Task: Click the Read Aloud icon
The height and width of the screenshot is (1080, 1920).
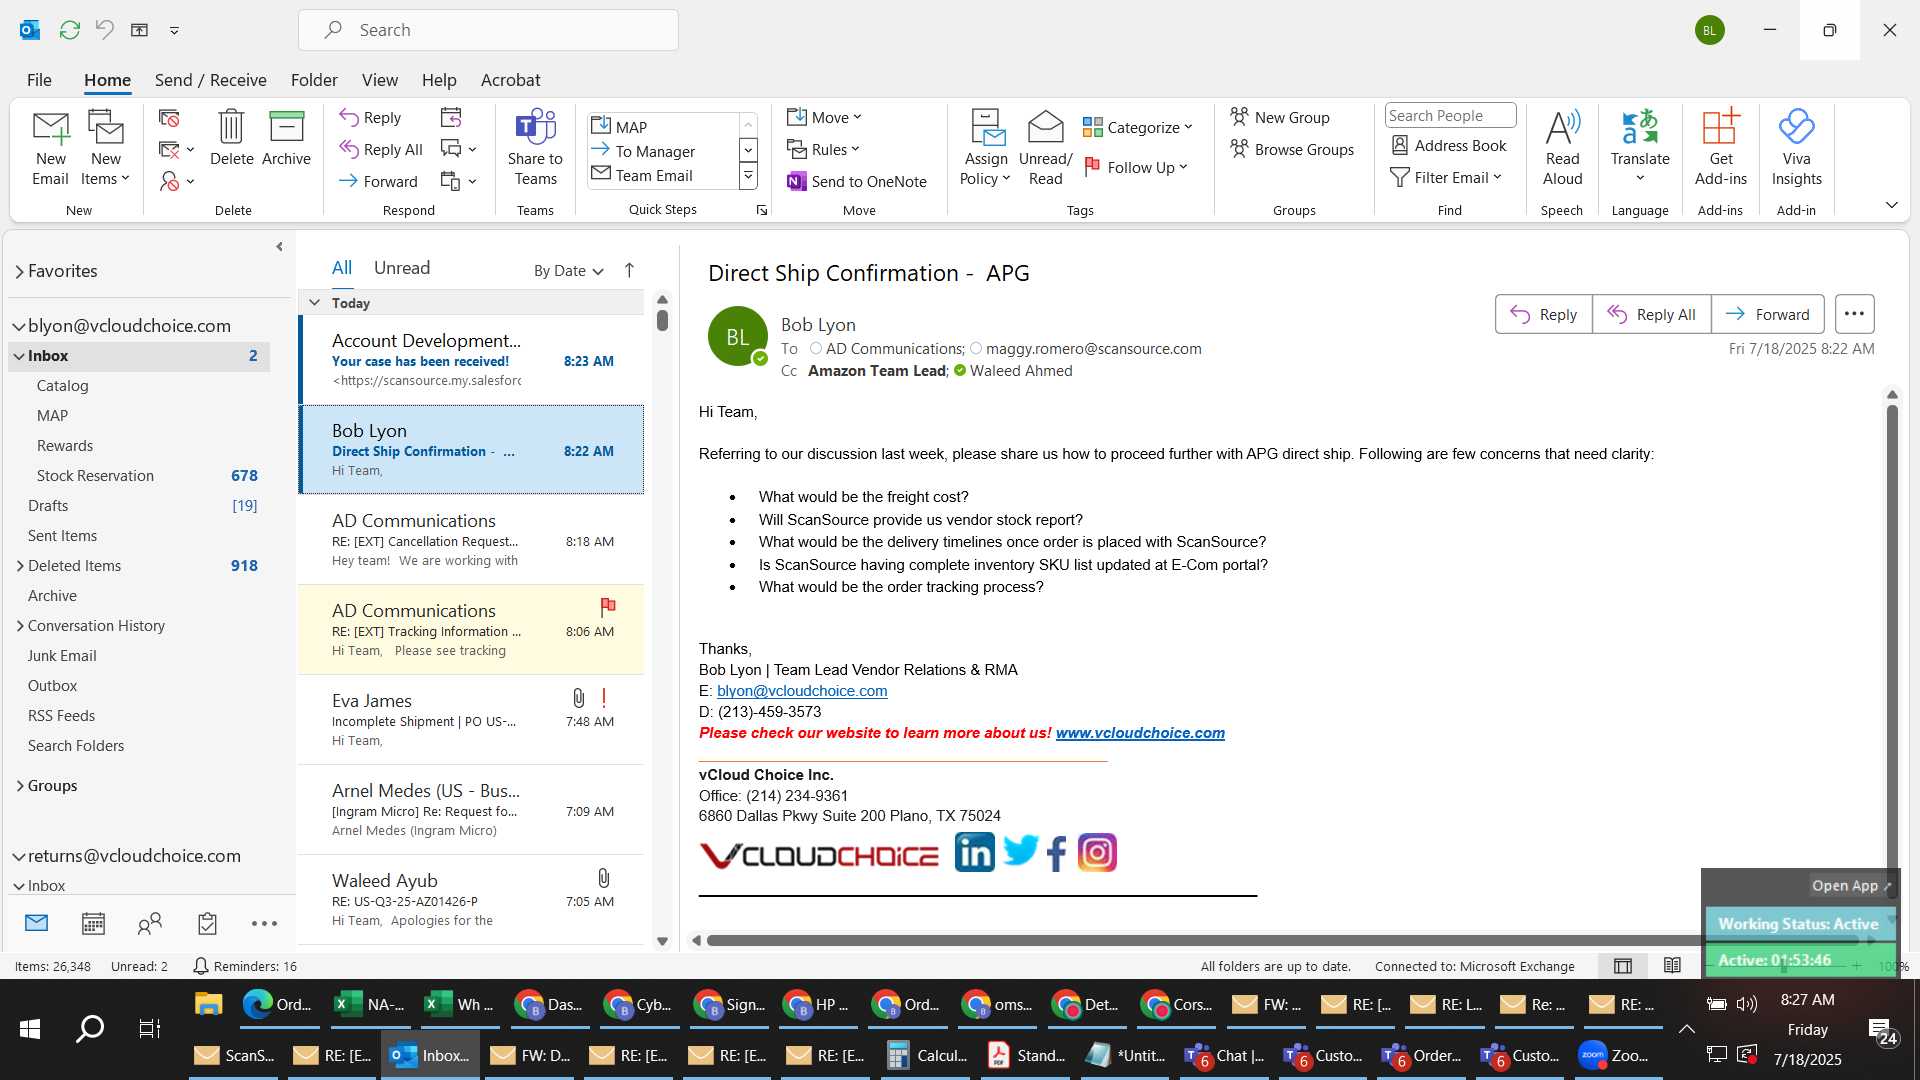Action: (1562, 128)
